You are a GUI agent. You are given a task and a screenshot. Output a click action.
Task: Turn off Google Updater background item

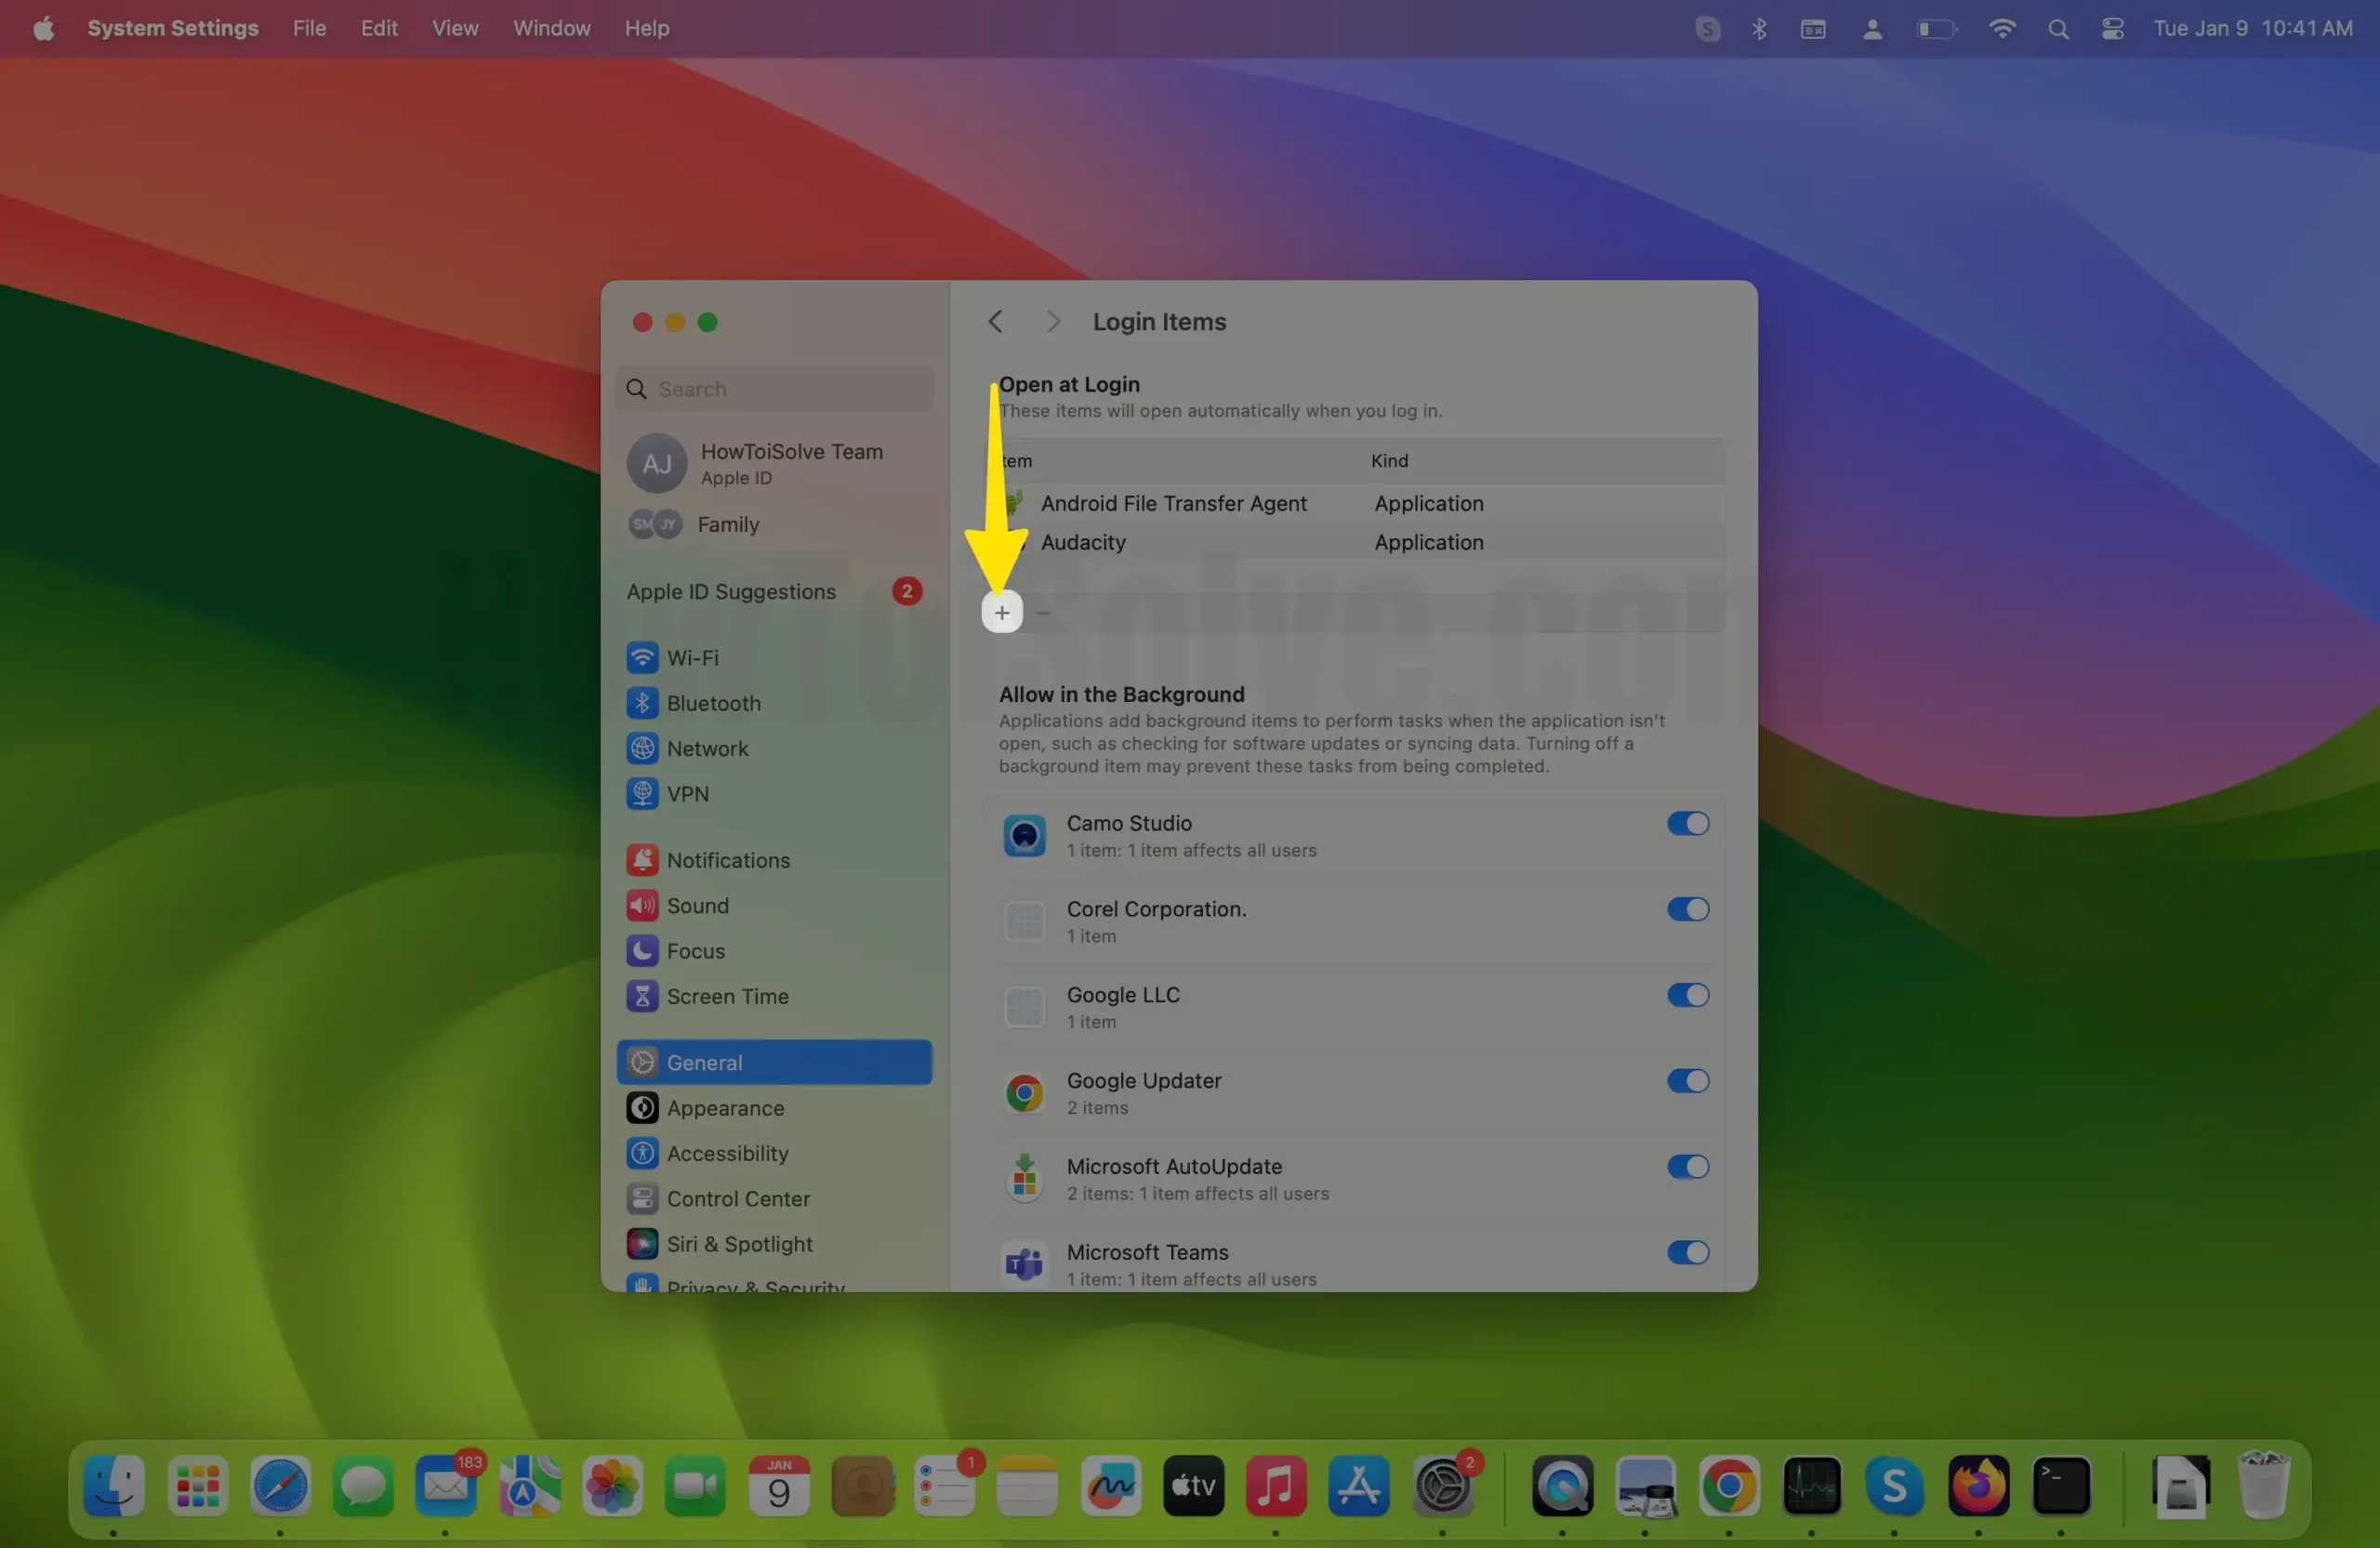[x=1687, y=1080]
